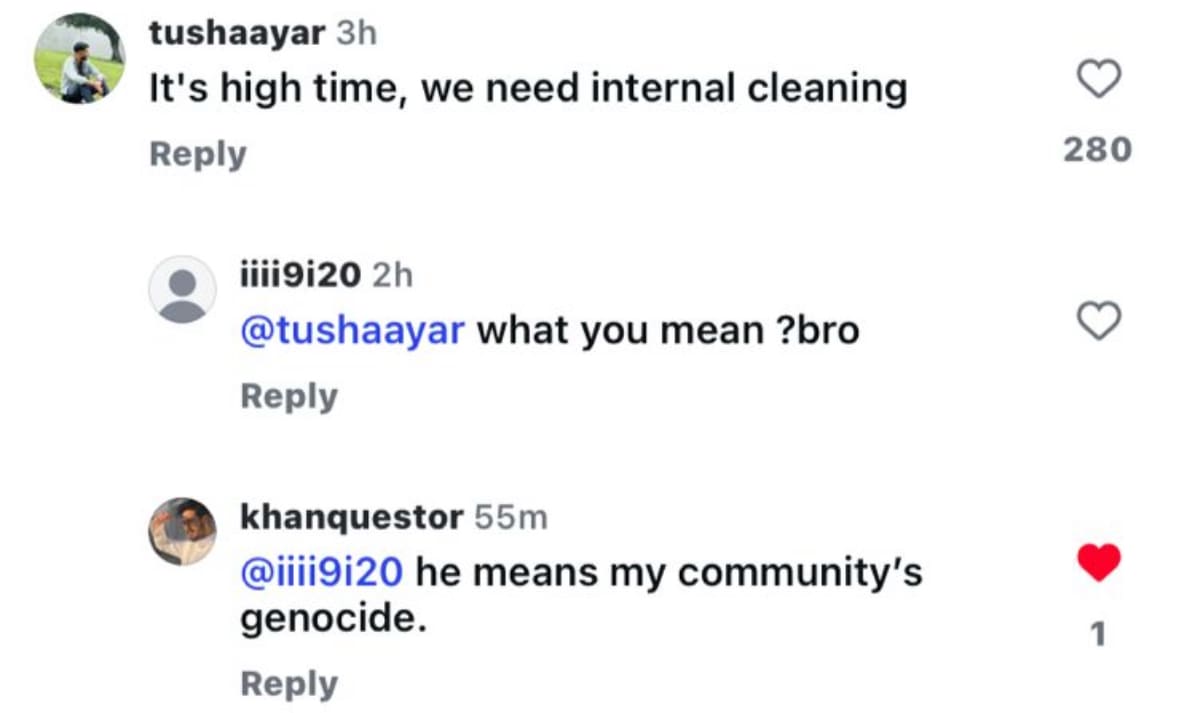View the 280 likes on tushaayar's comment

tap(1097, 150)
